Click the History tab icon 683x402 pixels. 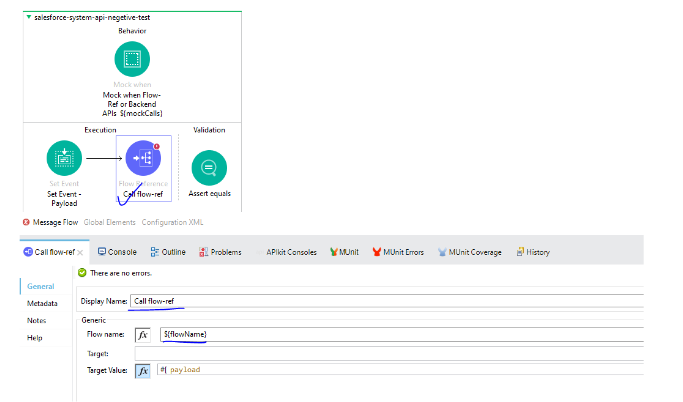click(520, 252)
